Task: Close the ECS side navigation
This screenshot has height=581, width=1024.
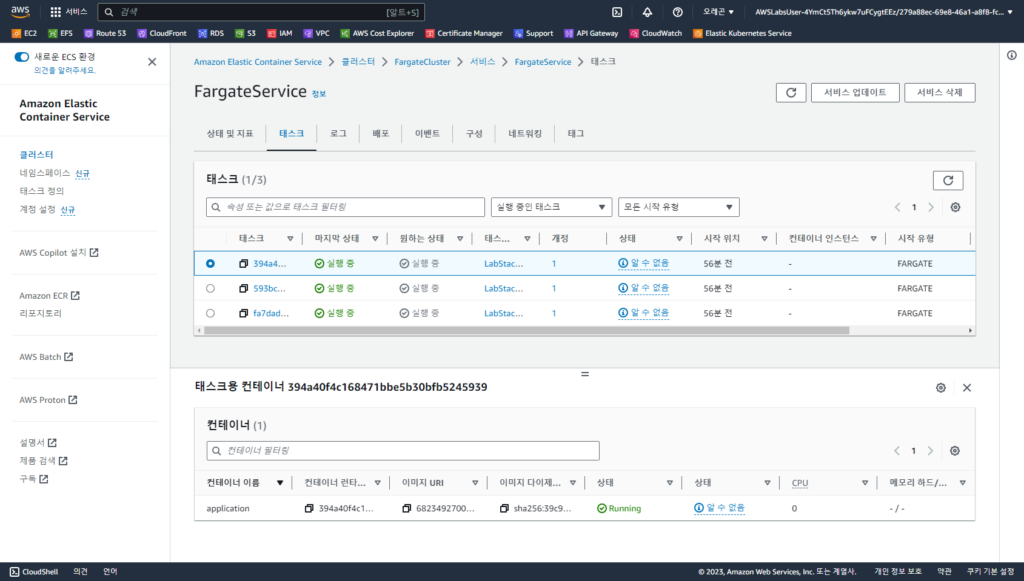Action: (152, 62)
